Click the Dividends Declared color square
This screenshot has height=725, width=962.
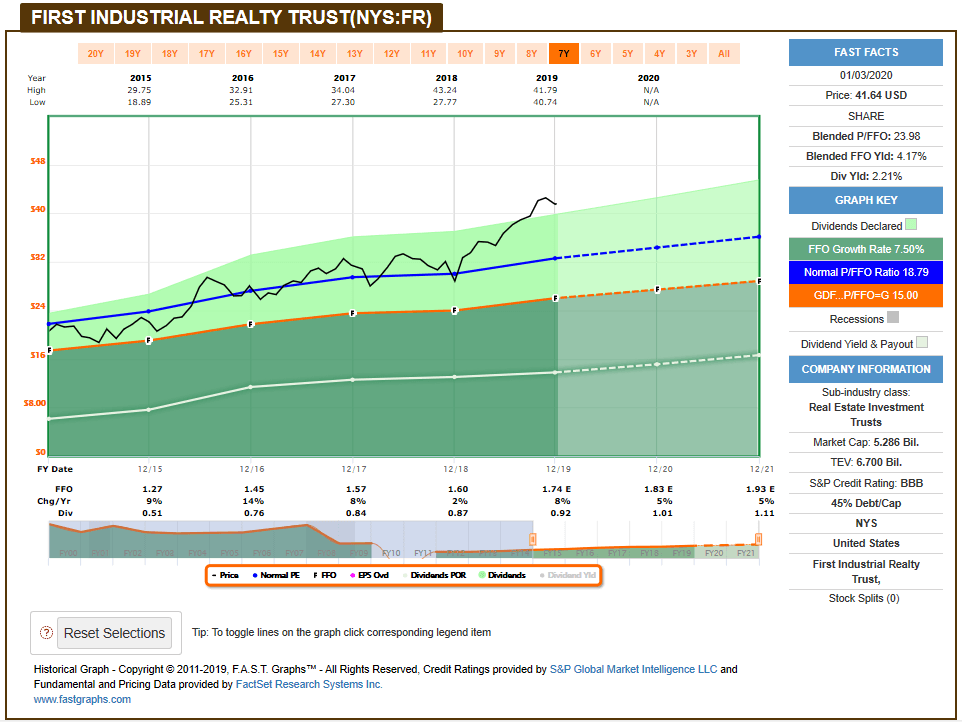(911, 224)
